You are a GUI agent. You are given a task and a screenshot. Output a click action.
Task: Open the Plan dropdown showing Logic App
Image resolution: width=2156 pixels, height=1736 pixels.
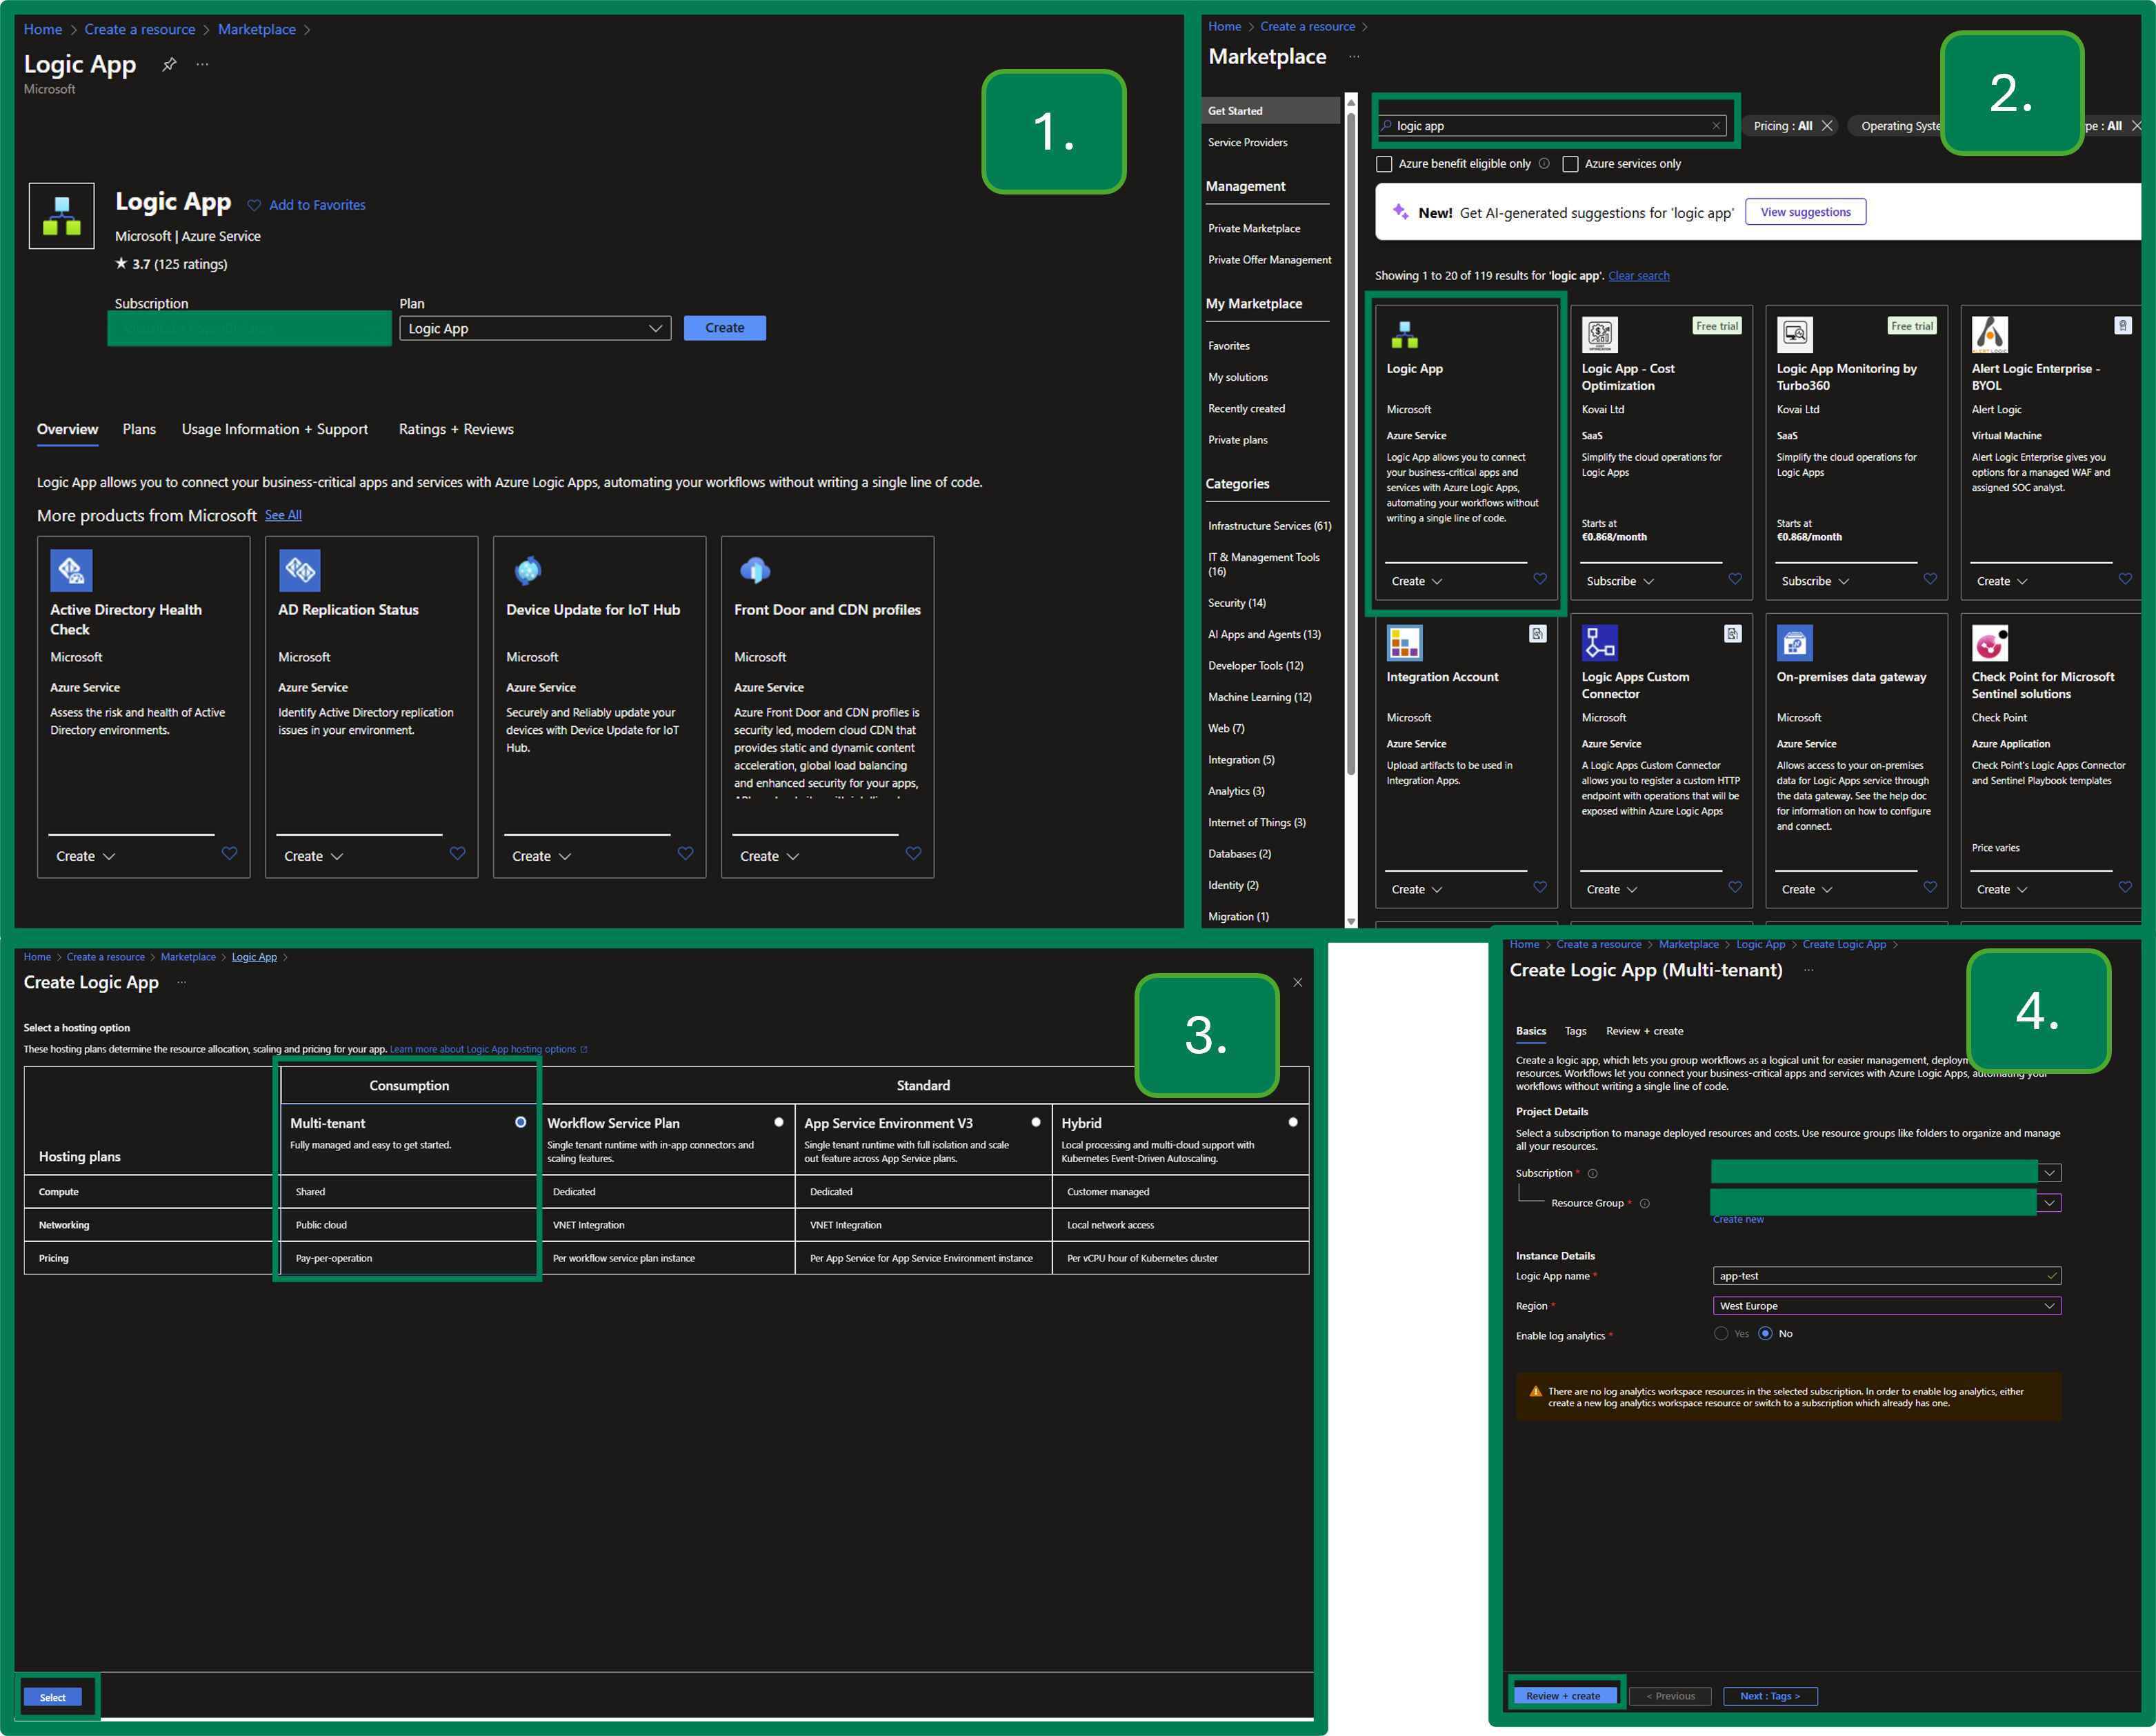[x=535, y=328]
